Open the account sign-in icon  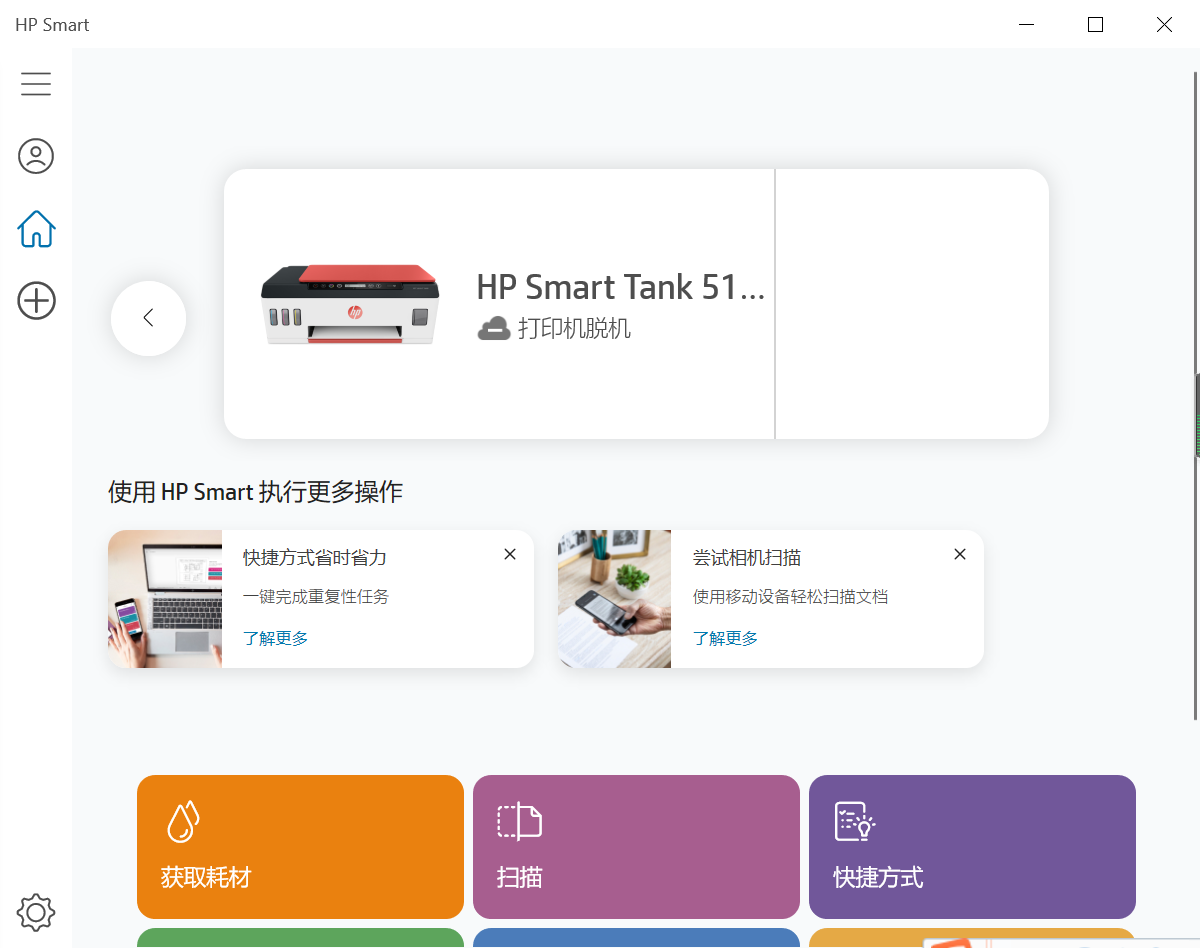click(36, 156)
